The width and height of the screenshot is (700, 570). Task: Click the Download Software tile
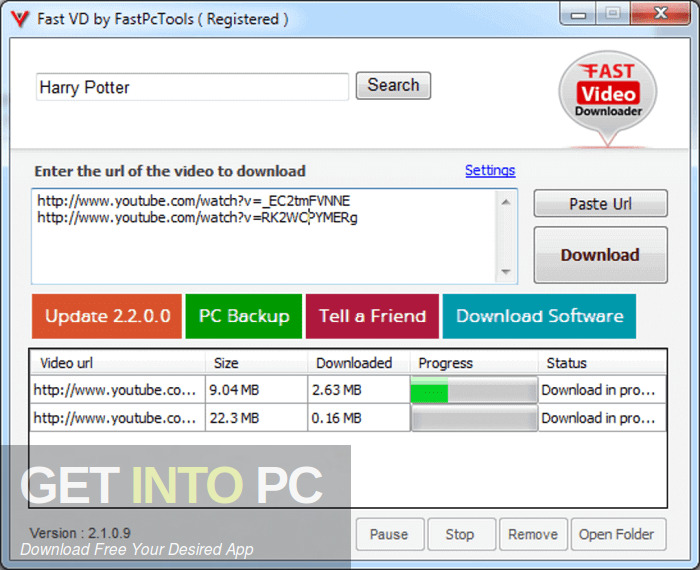(x=539, y=316)
